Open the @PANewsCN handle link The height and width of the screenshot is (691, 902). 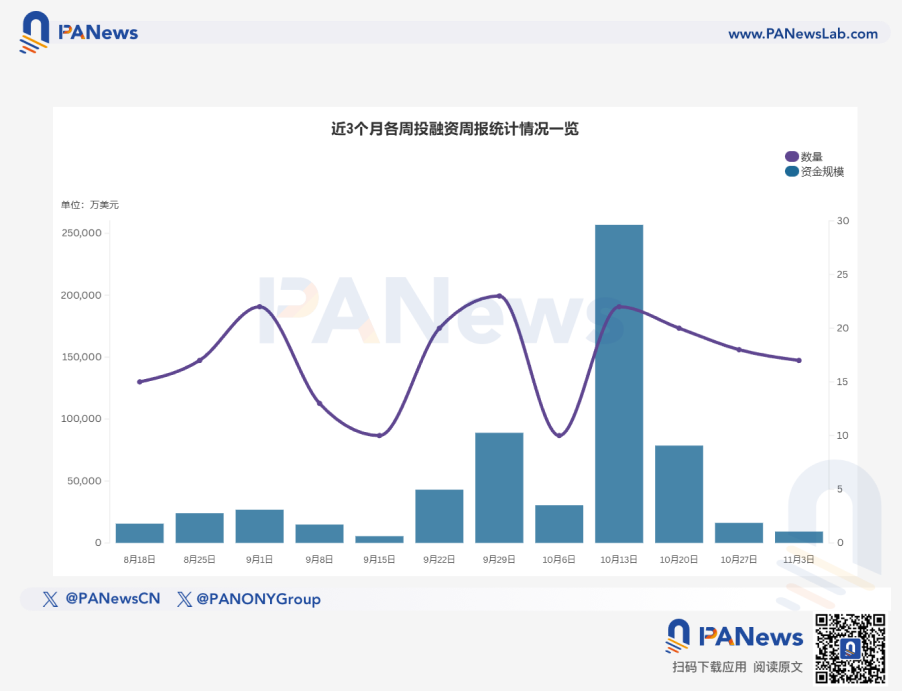pos(112,599)
